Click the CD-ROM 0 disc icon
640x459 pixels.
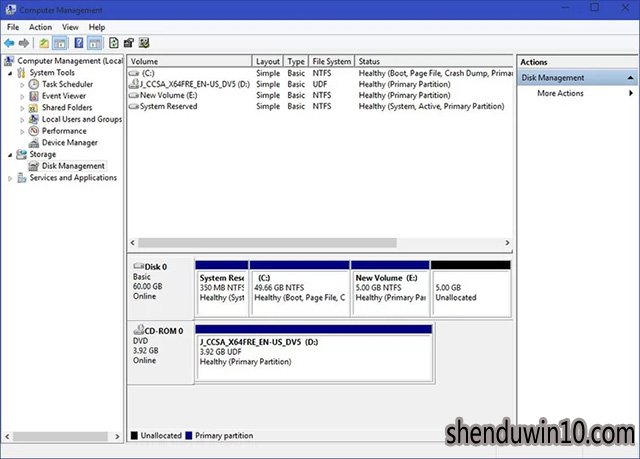(x=139, y=330)
